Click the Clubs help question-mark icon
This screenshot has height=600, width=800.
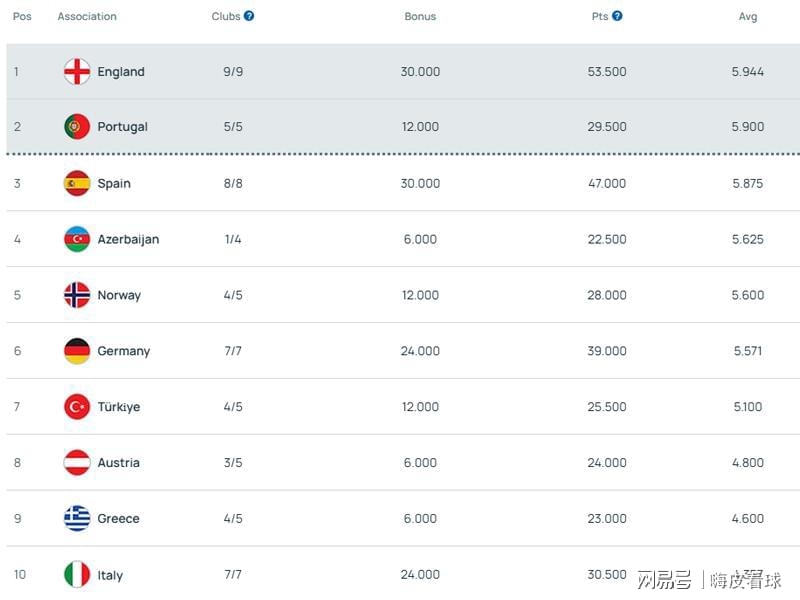tap(248, 16)
